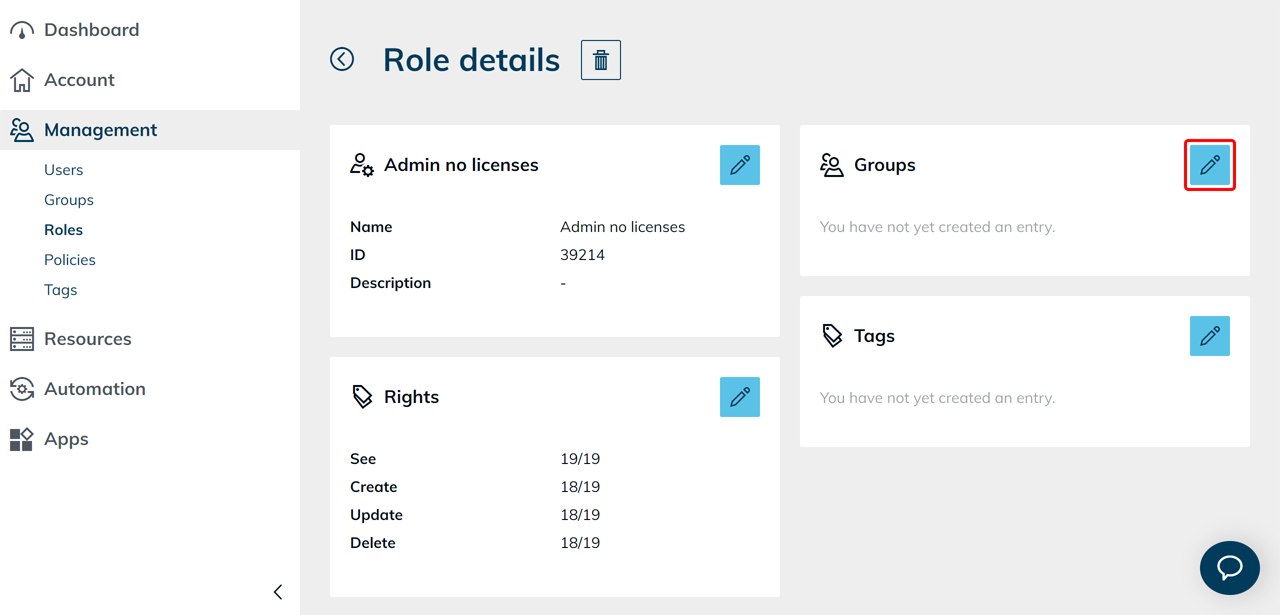Screen dimensions: 1280x615
Task: Open the chat support bubble
Action: pos(1230,567)
